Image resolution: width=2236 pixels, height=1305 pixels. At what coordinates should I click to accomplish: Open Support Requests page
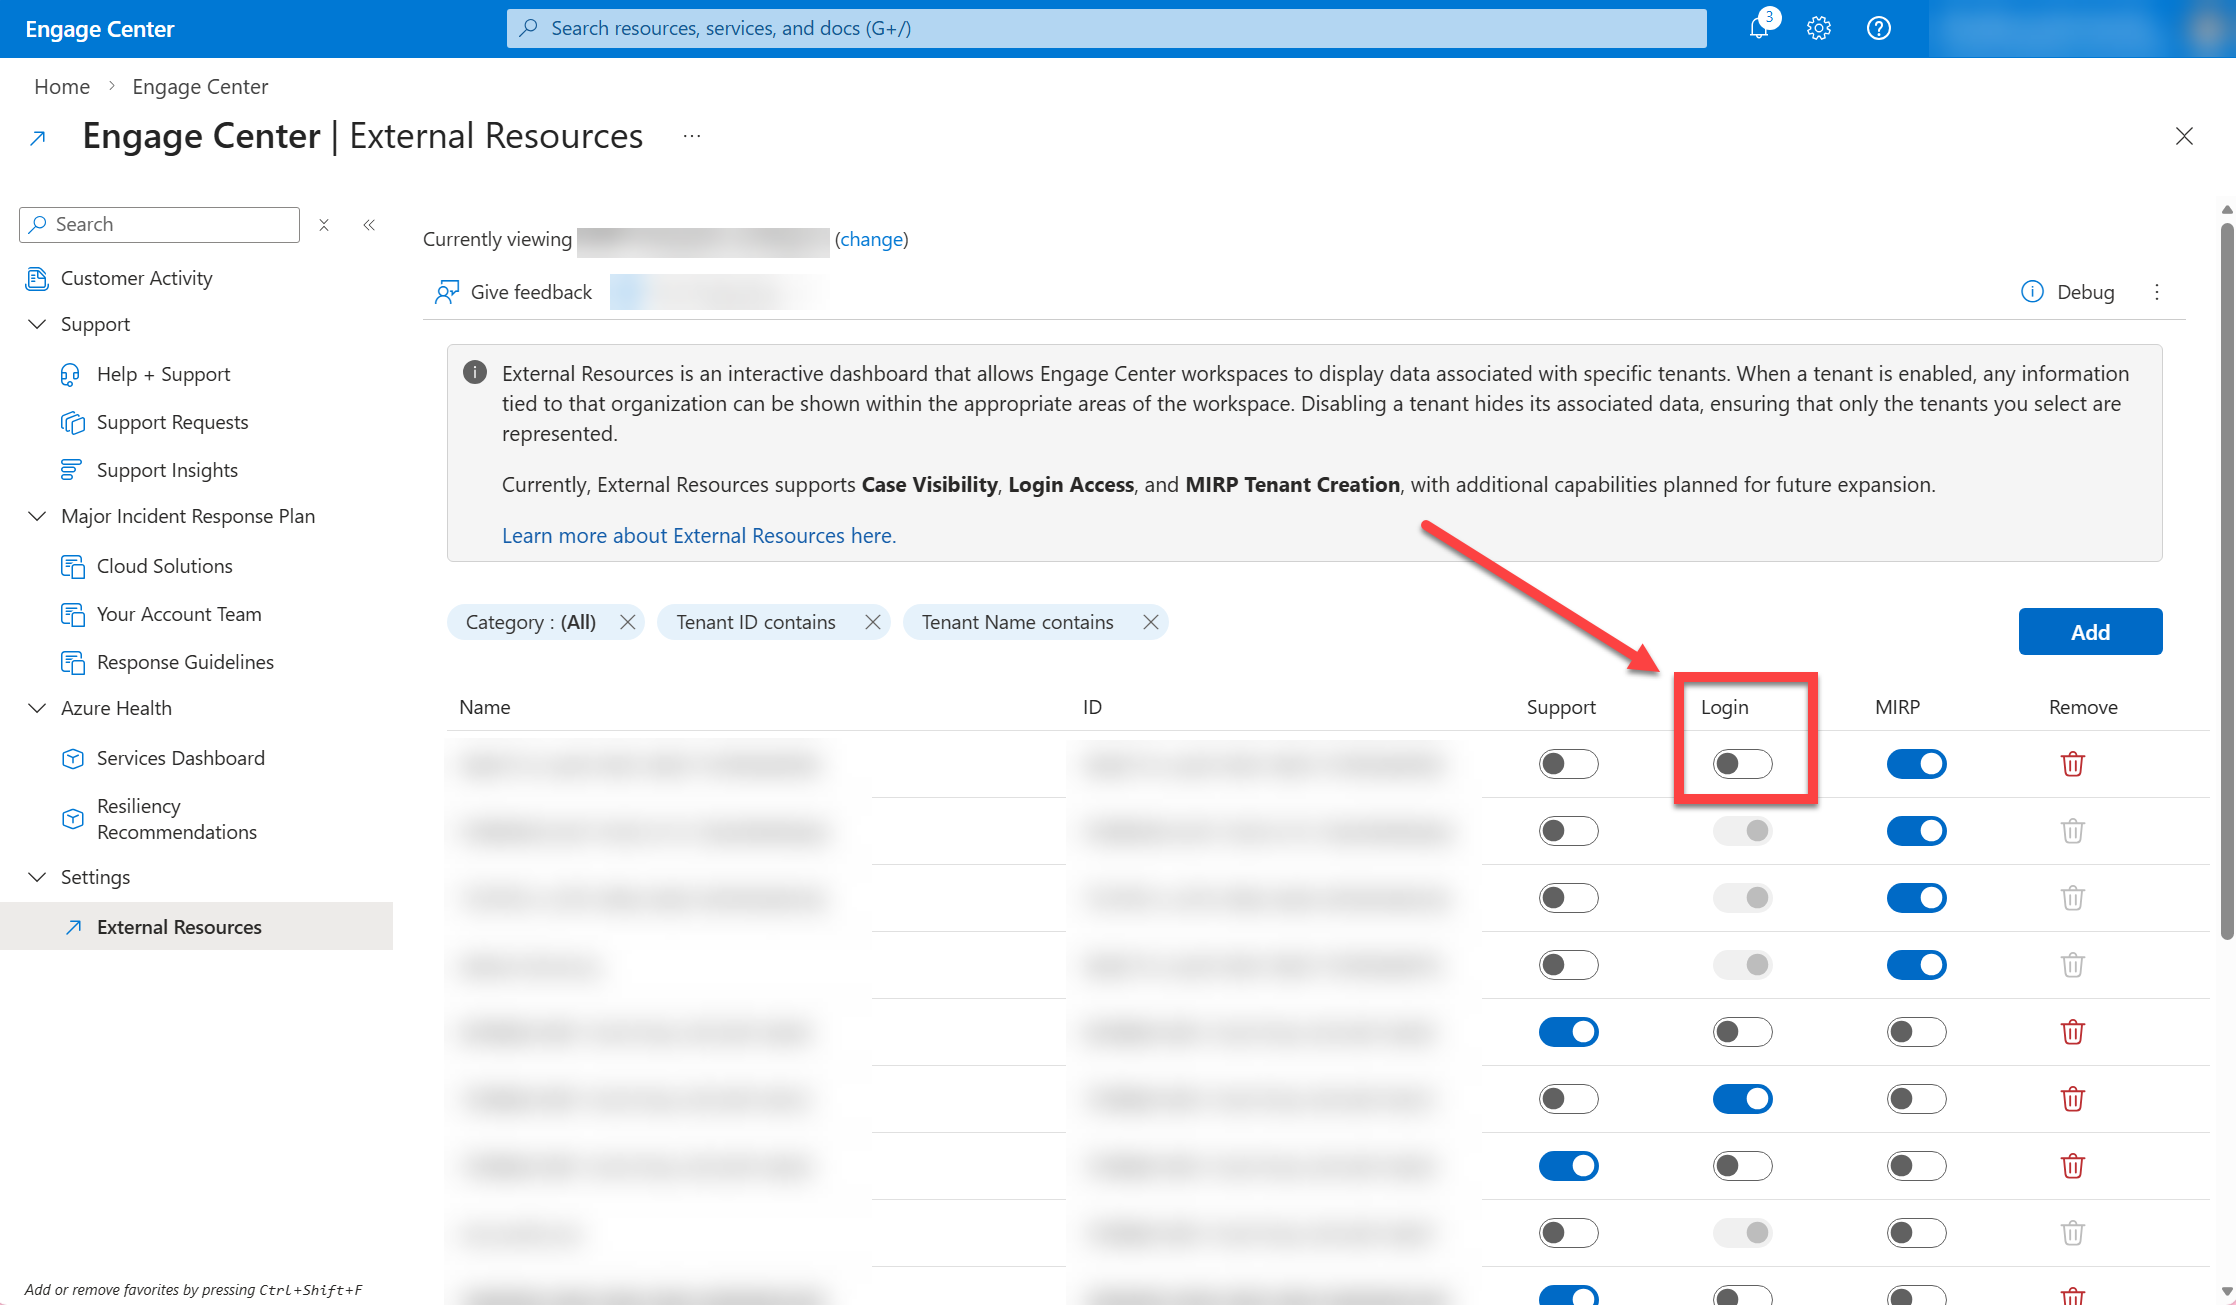click(173, 422)
